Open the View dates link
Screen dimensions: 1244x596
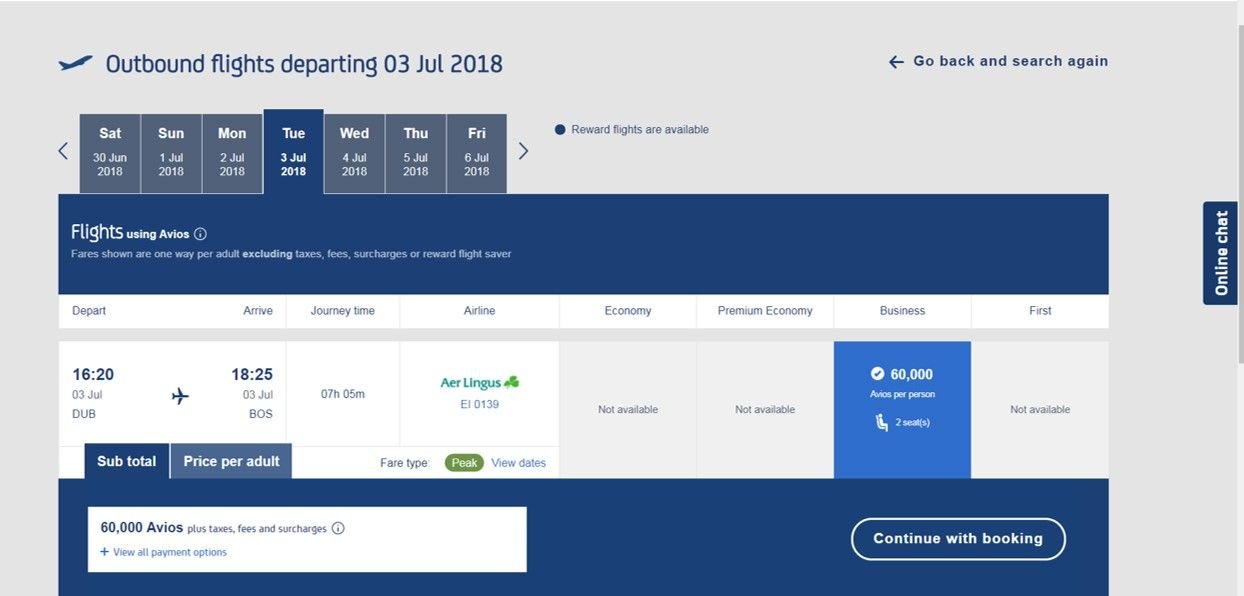pyautogui.click(x=518, y=463)
